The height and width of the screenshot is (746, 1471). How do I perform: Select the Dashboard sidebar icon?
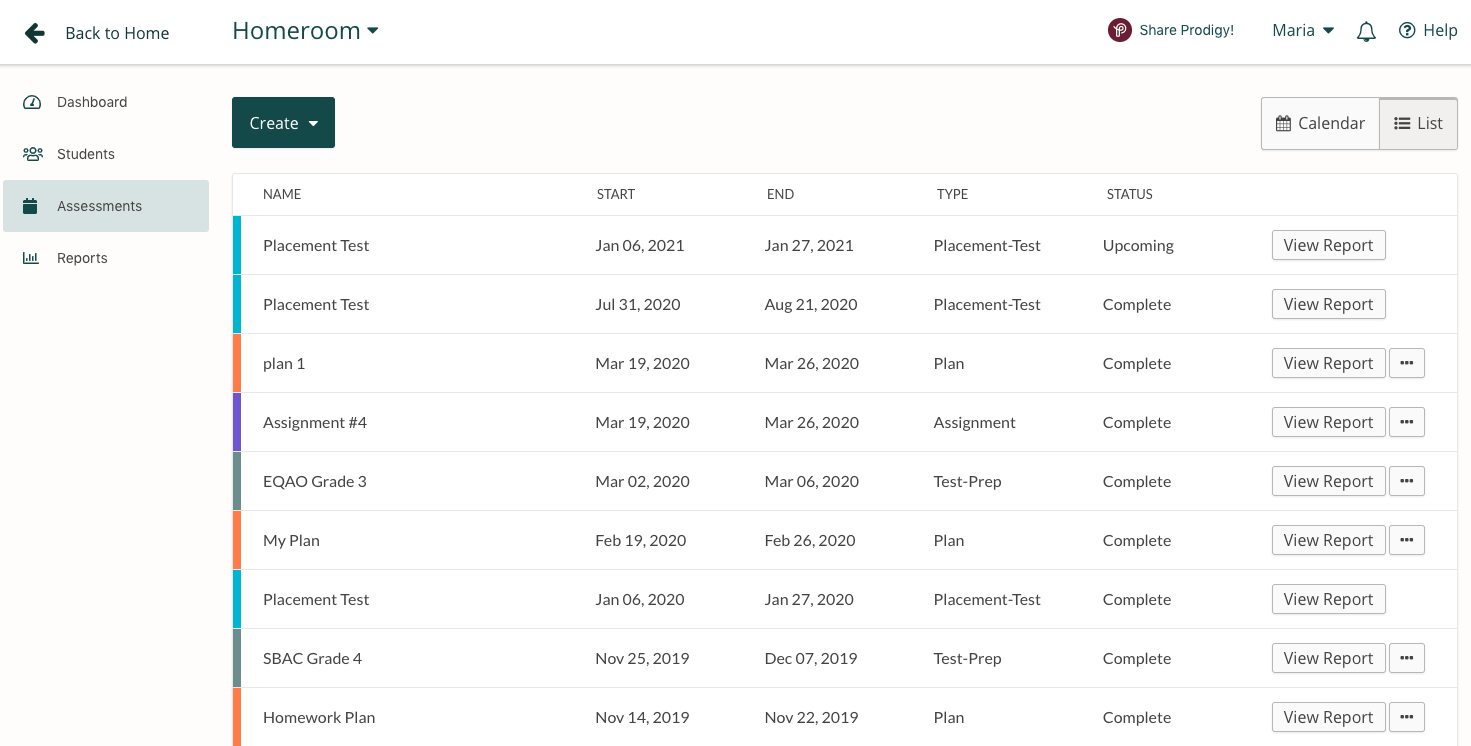click(x=32, y=102)
